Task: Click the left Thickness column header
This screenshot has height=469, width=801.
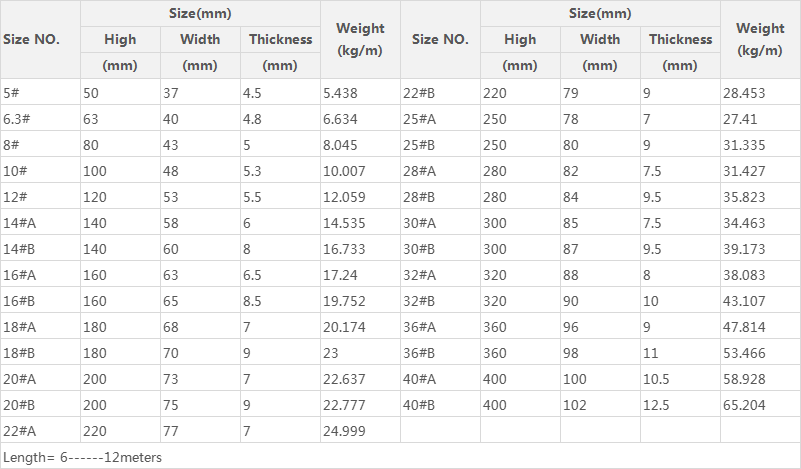Action: point(280,40)
